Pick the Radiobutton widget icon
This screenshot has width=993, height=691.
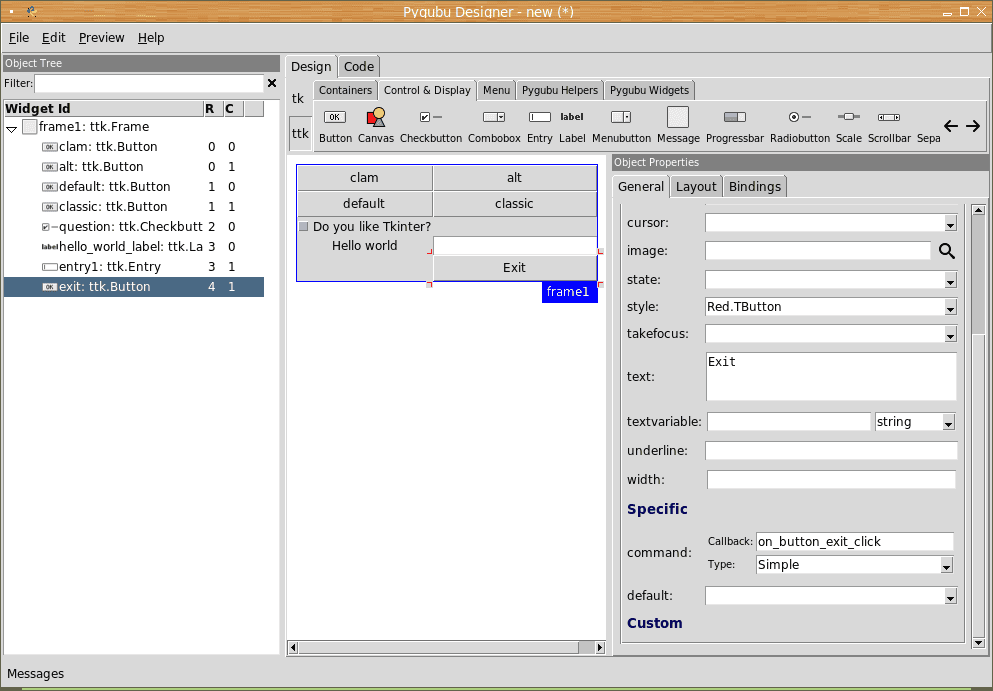pyautogui.click(x=799, y=118)
